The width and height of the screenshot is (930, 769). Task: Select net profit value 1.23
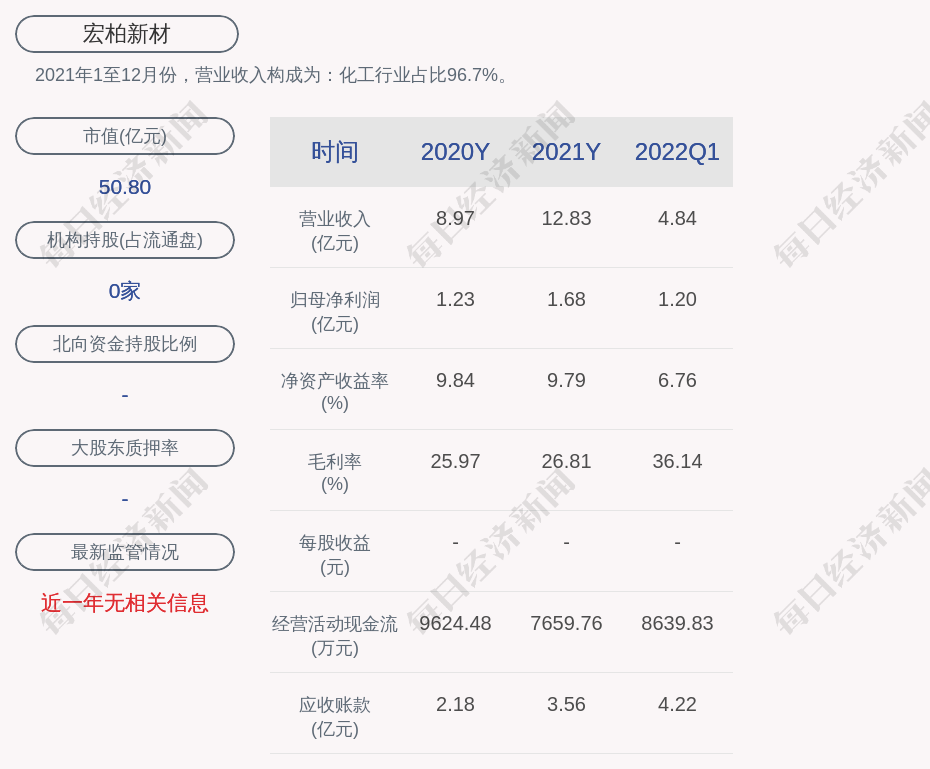[x=455, y=299]
